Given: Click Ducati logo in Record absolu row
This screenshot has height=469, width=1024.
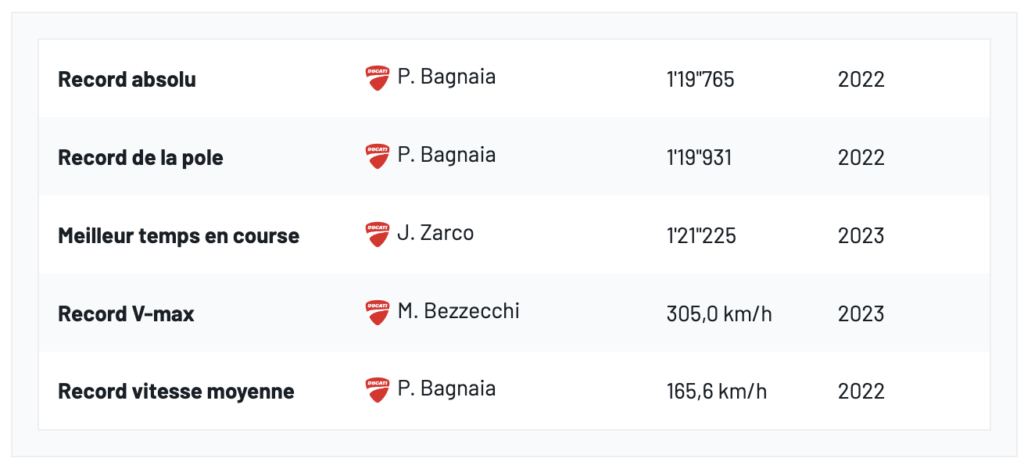Looking at the screenshot, I should point(377,78).
